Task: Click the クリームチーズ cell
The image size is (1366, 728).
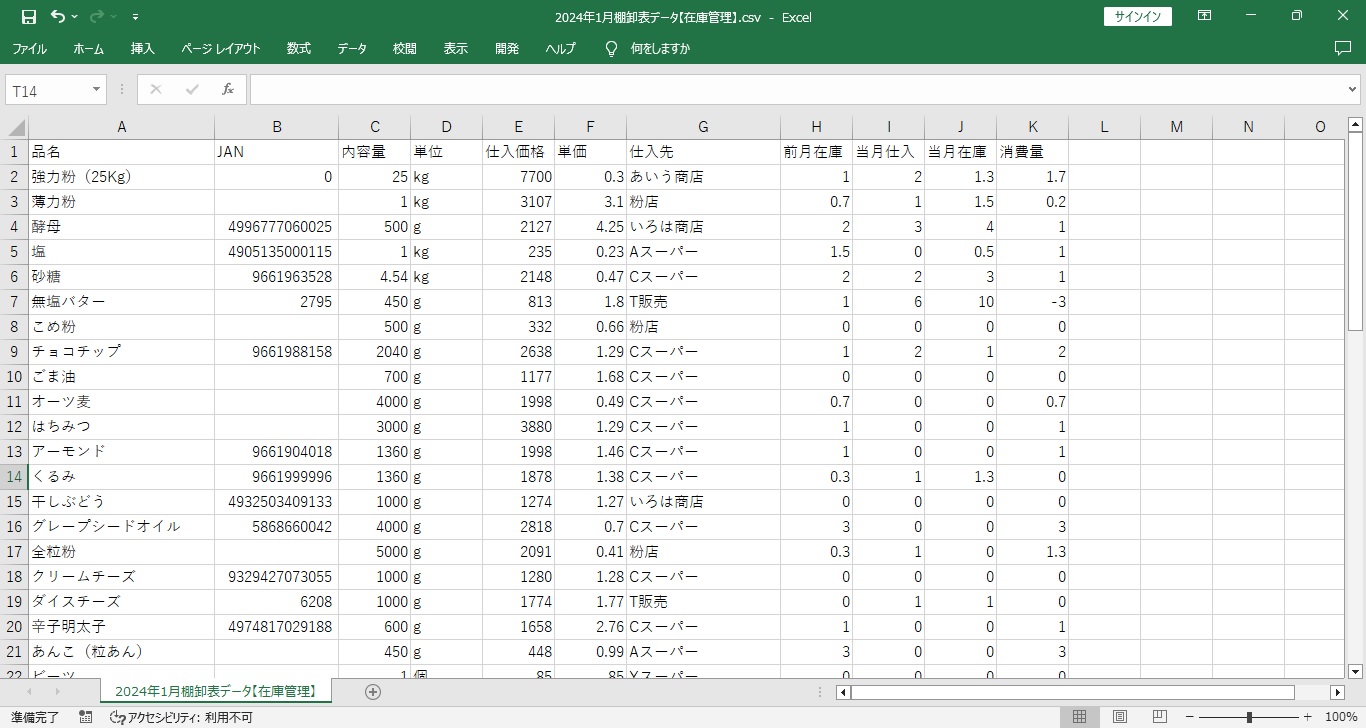Action: click(121, 577)
